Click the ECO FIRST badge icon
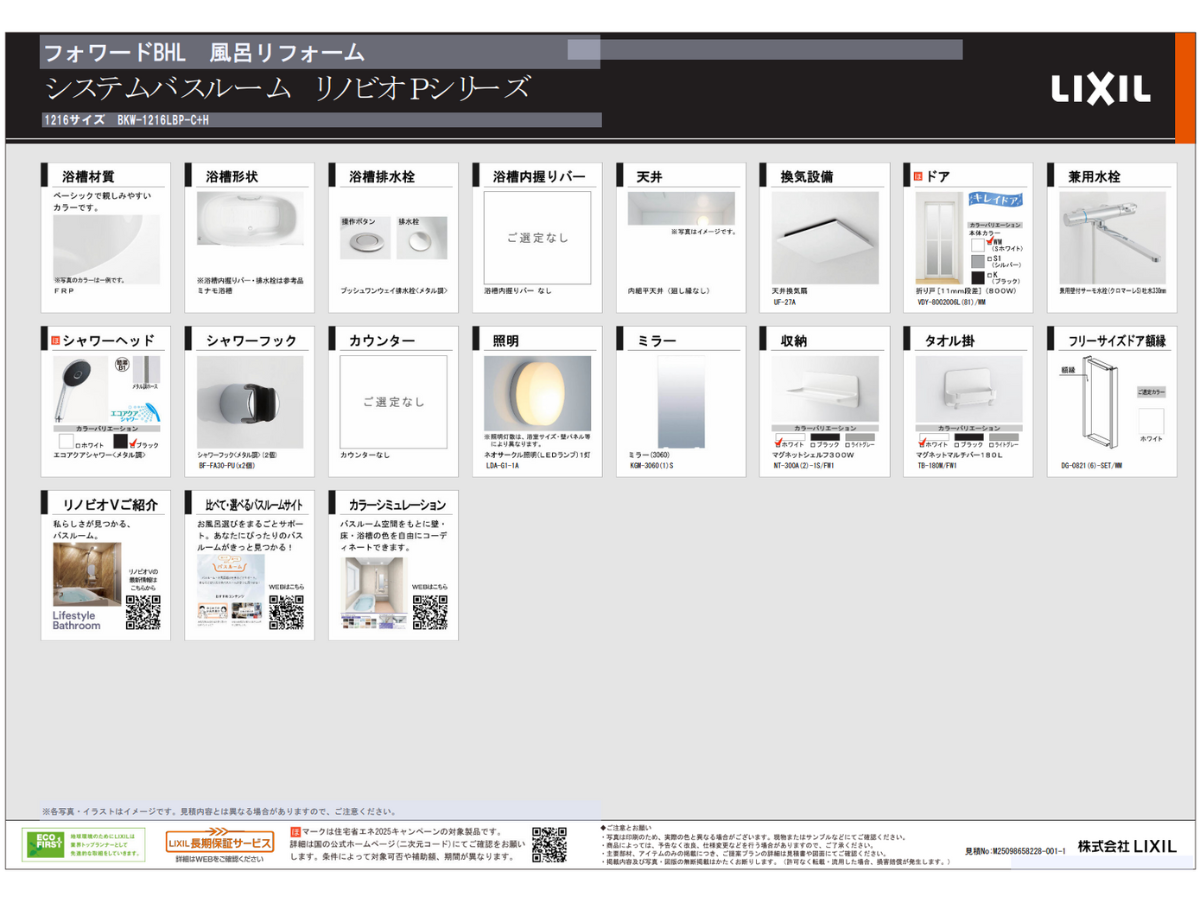 pyautogui.click(x=45, y=845)
